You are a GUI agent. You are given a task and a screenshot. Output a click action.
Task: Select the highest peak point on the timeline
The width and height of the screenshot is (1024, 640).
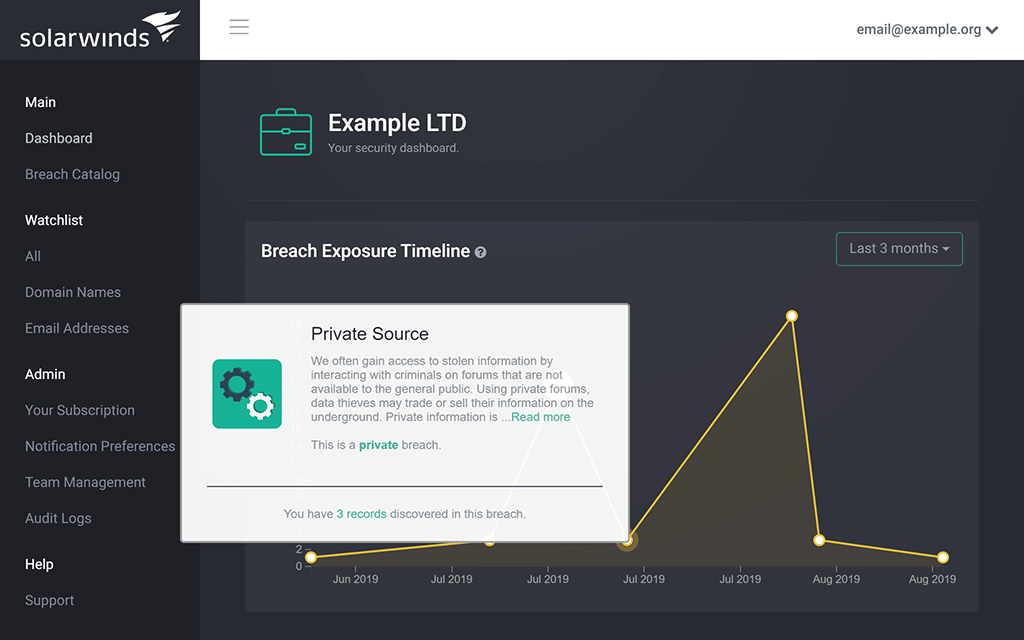792,316
